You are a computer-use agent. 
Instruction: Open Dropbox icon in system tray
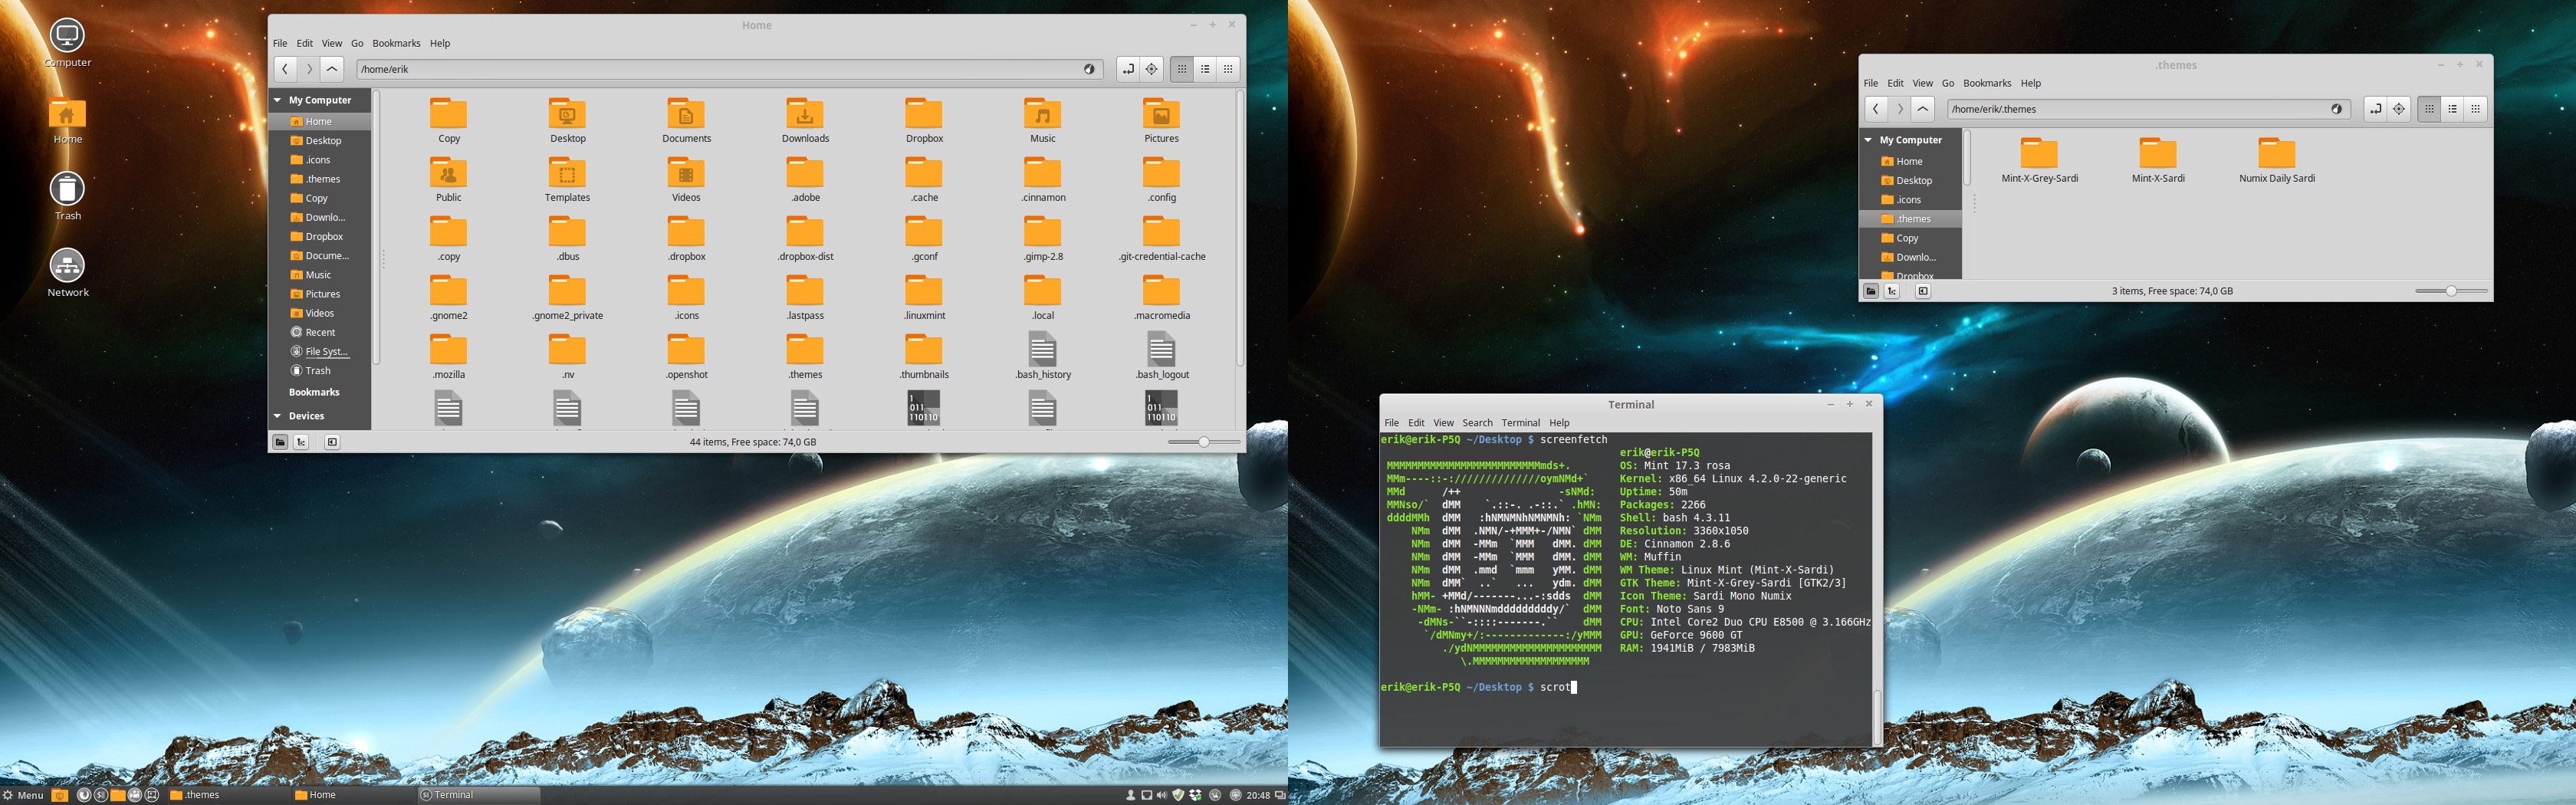tap(1195, 795)
